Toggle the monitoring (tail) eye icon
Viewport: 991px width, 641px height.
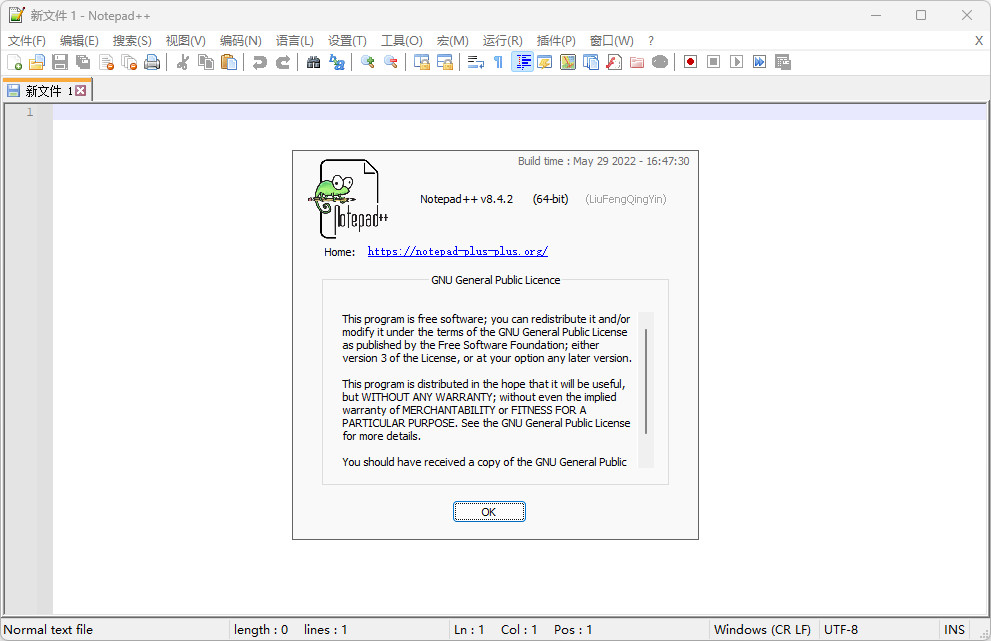point(659,61)
